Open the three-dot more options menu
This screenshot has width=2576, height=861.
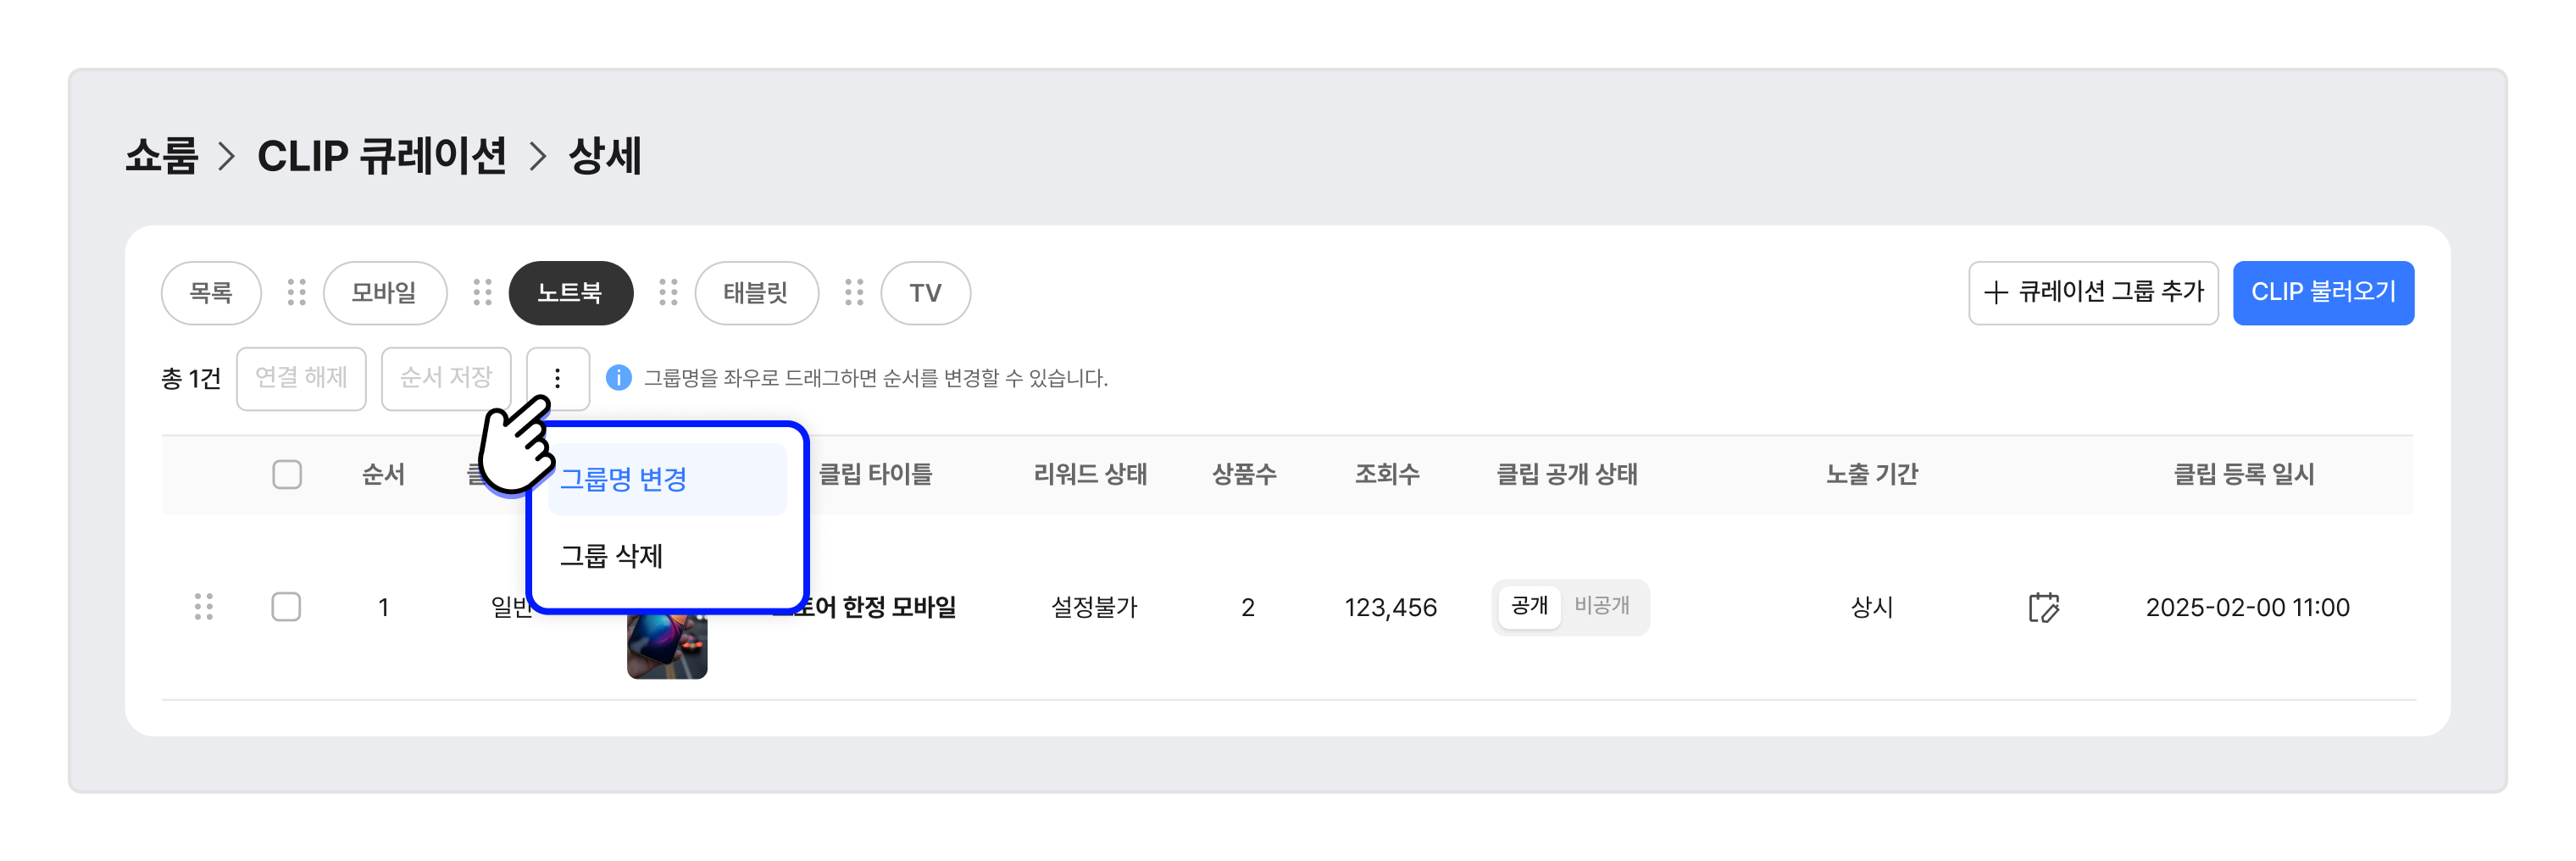tap(557, 377)
